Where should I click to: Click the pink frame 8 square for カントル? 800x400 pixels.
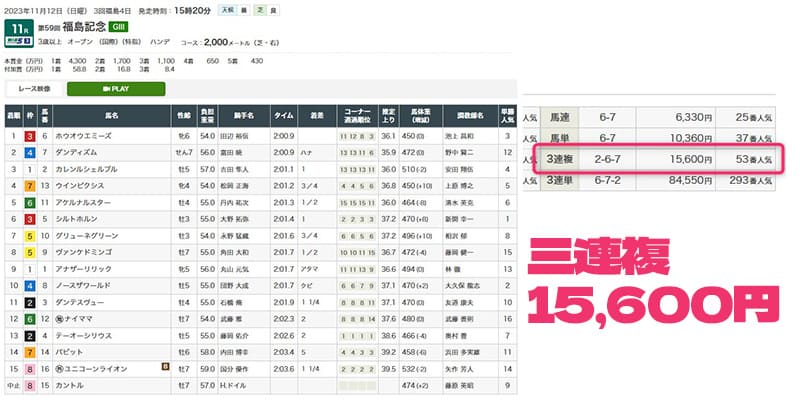[x=29, y=386]
